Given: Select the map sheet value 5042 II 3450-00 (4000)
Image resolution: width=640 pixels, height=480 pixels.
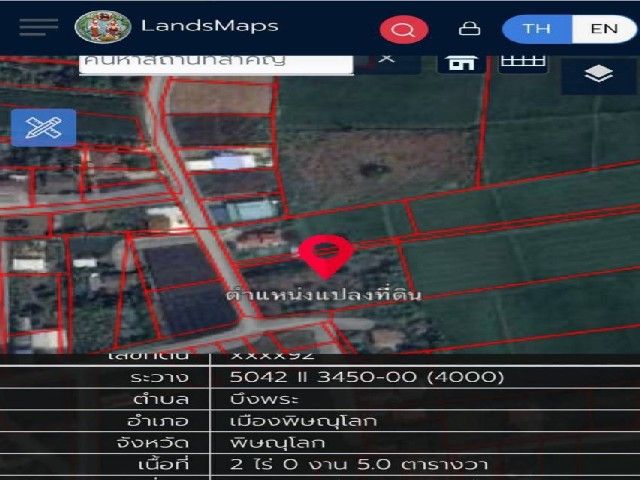Looking at the screenshot, I should tap(367, 377).
